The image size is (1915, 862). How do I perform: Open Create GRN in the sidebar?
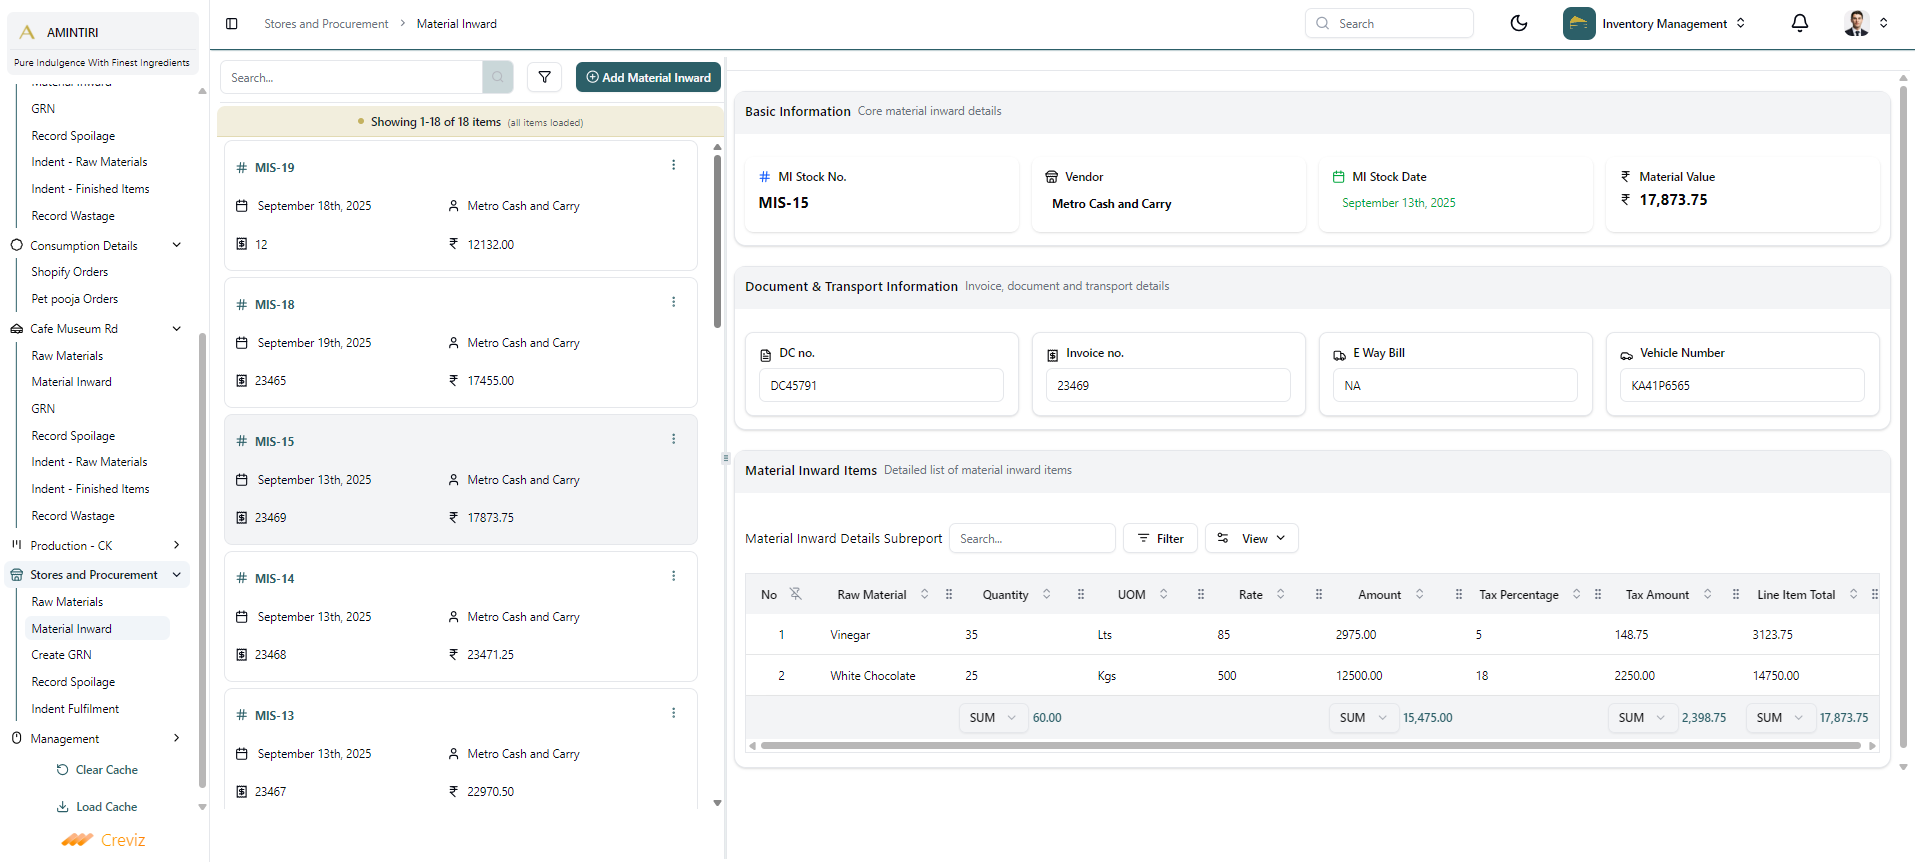pyautogui.click(x=61, y=655)
